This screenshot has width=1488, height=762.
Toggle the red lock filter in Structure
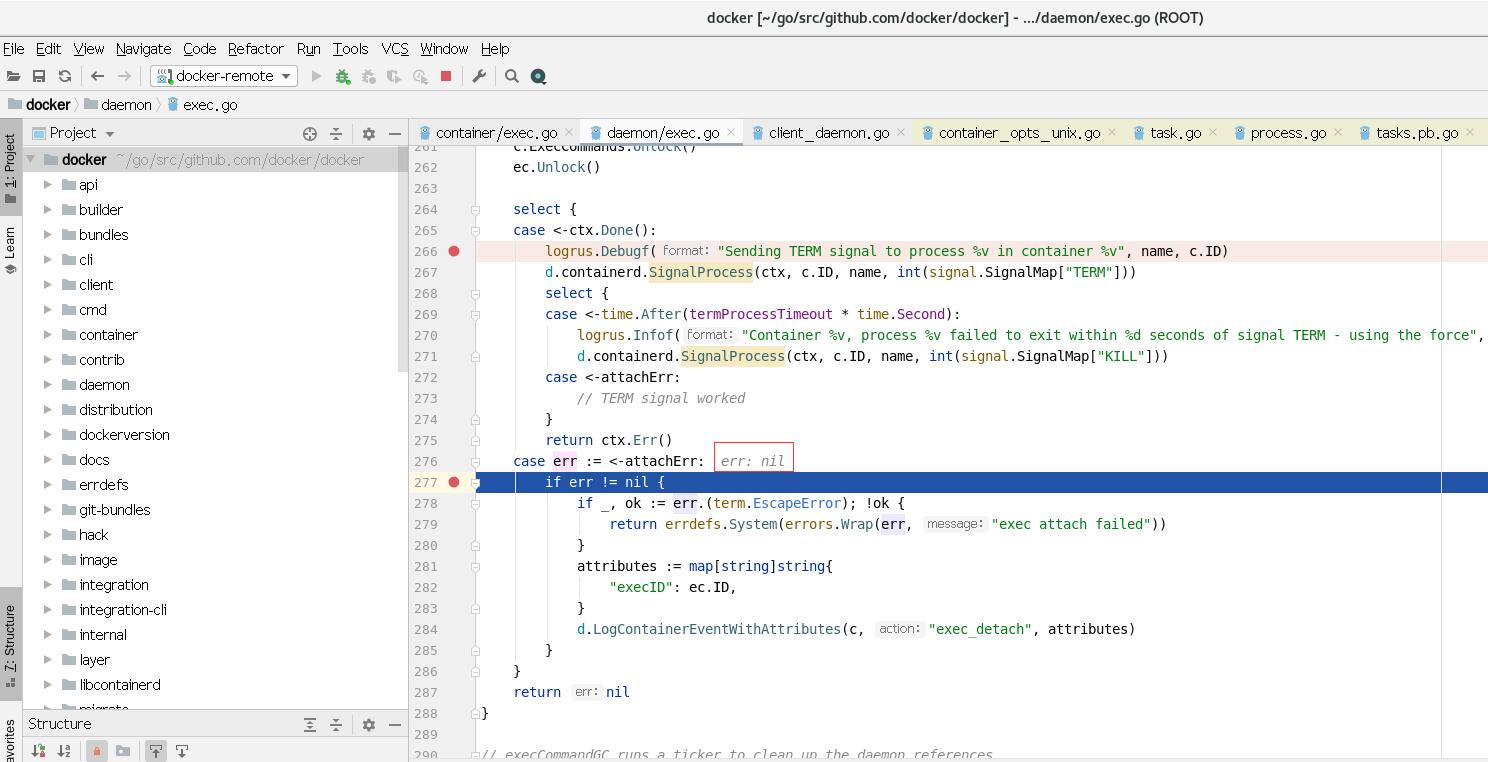pos(97,751)
